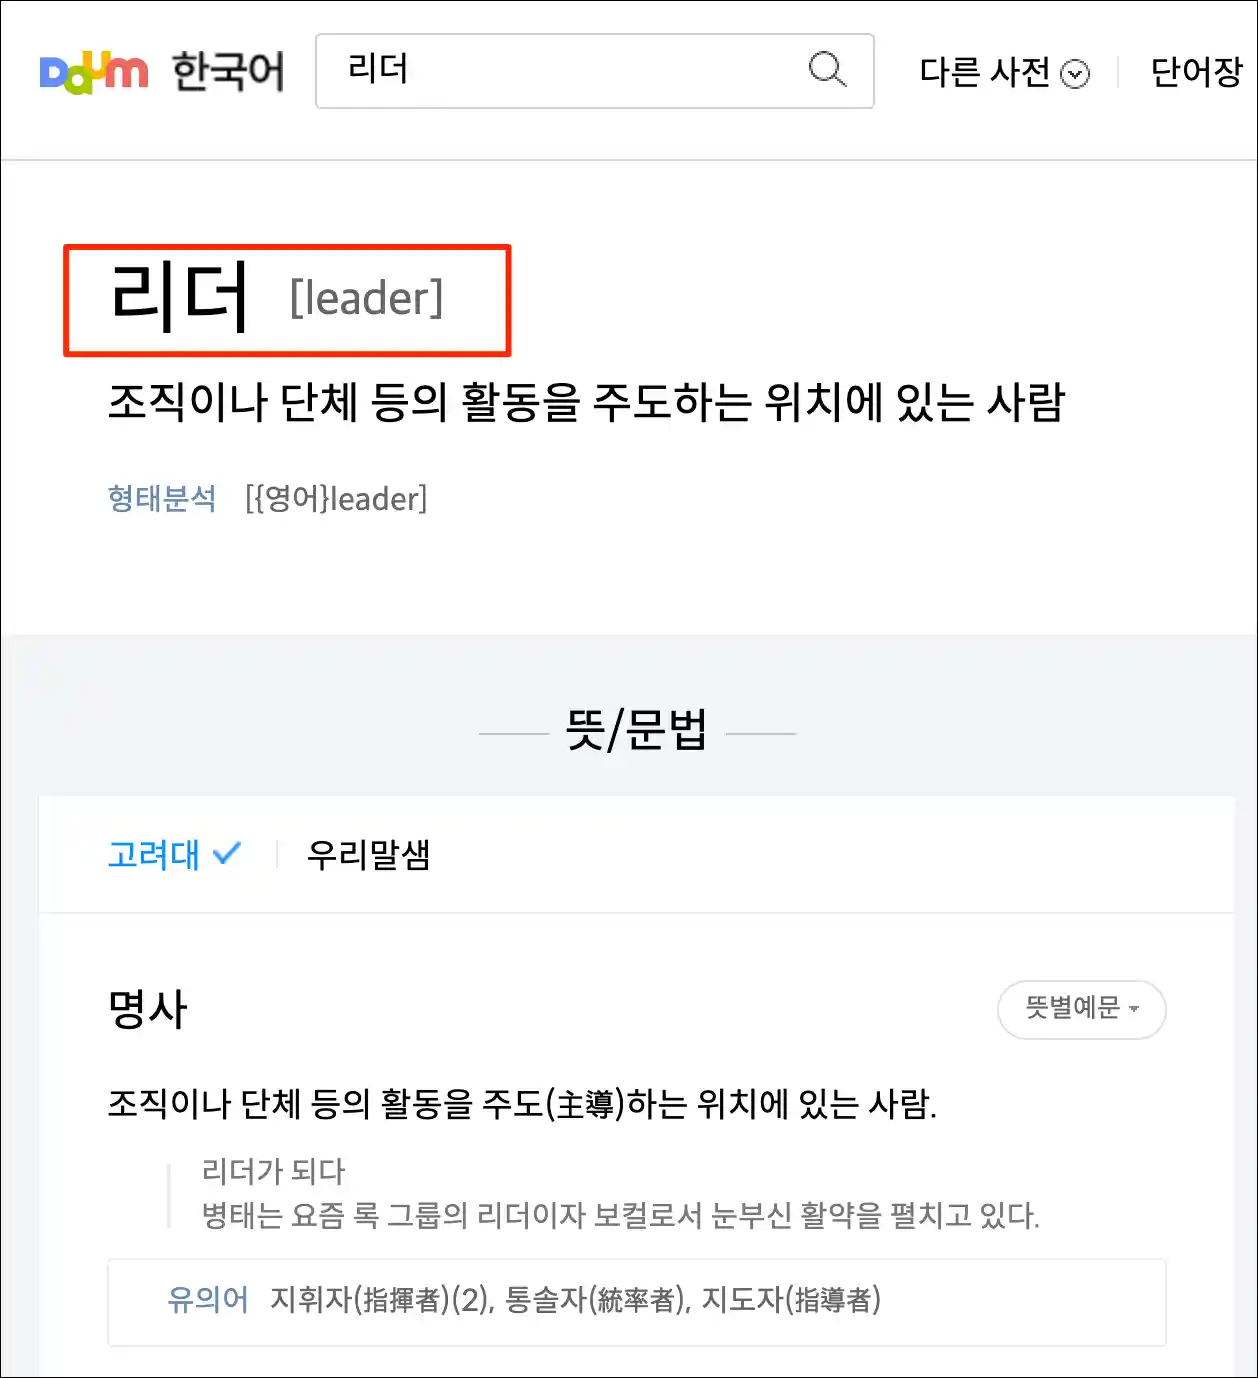Screen dimensions: 1258x1378
Task: Open the 단어장 menu
Action: 1197,72
